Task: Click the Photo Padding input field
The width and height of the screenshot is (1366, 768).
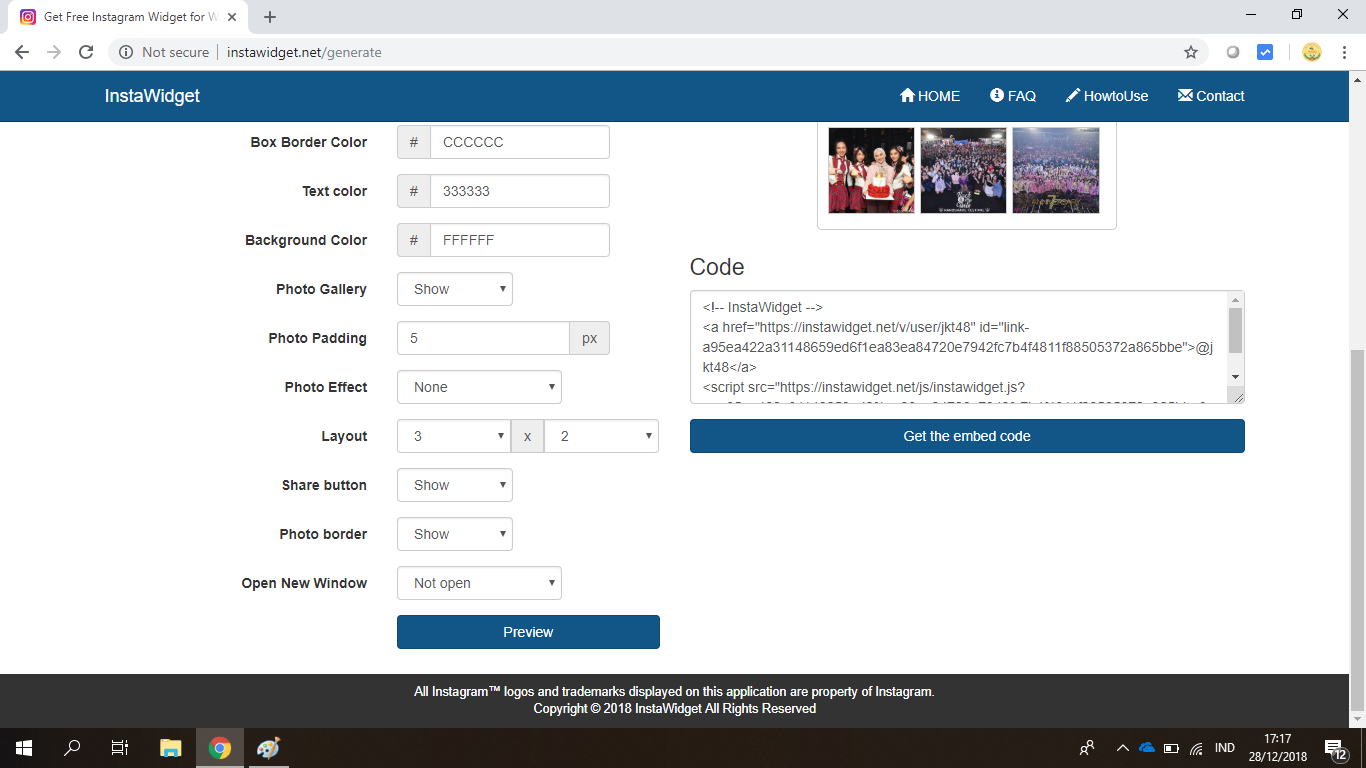Action: click(483, 338)
